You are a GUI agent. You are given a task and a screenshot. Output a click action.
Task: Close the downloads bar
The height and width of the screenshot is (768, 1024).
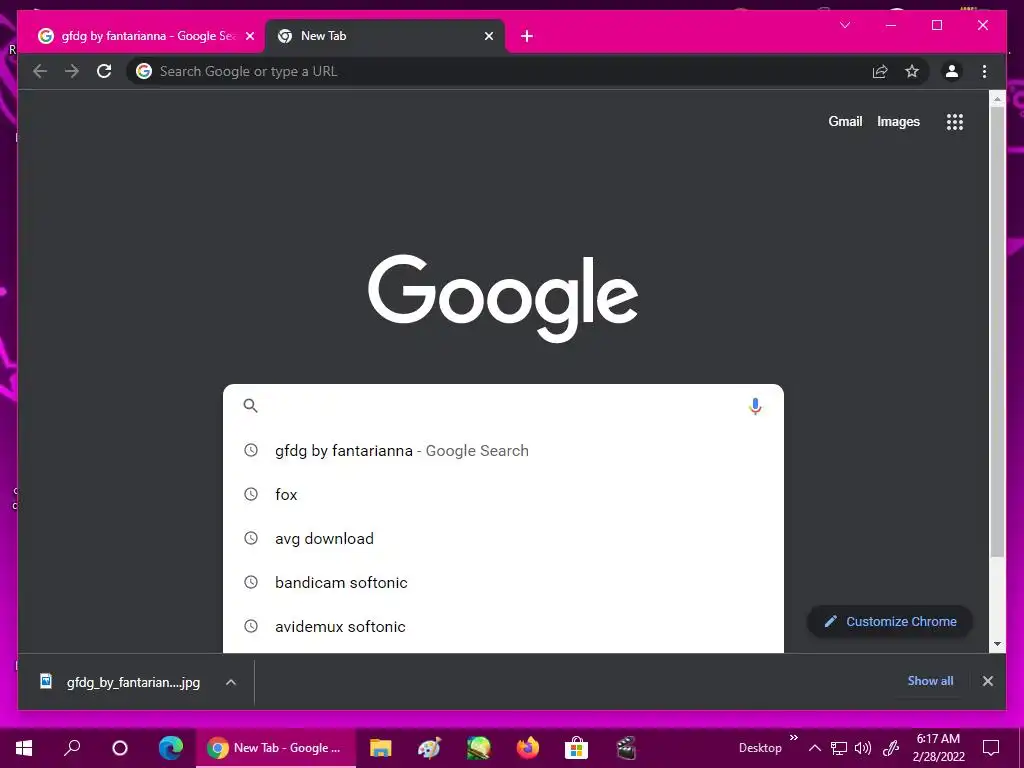(x=987, y=681)
